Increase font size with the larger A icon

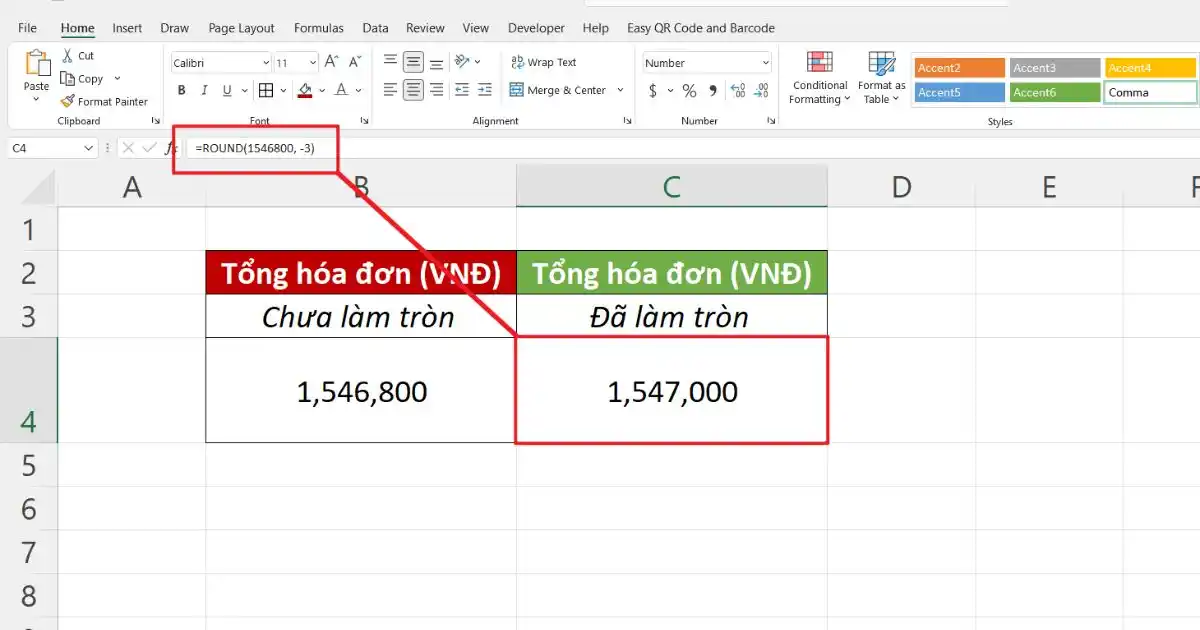point(332,62)
